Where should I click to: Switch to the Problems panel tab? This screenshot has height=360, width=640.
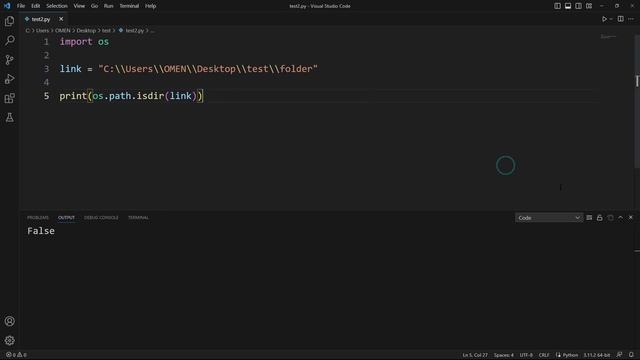click(x=38, y=218)
